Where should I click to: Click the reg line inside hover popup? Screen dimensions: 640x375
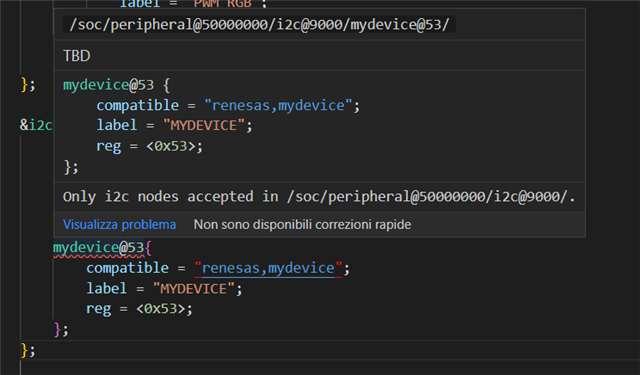click(x=149, y=146)
